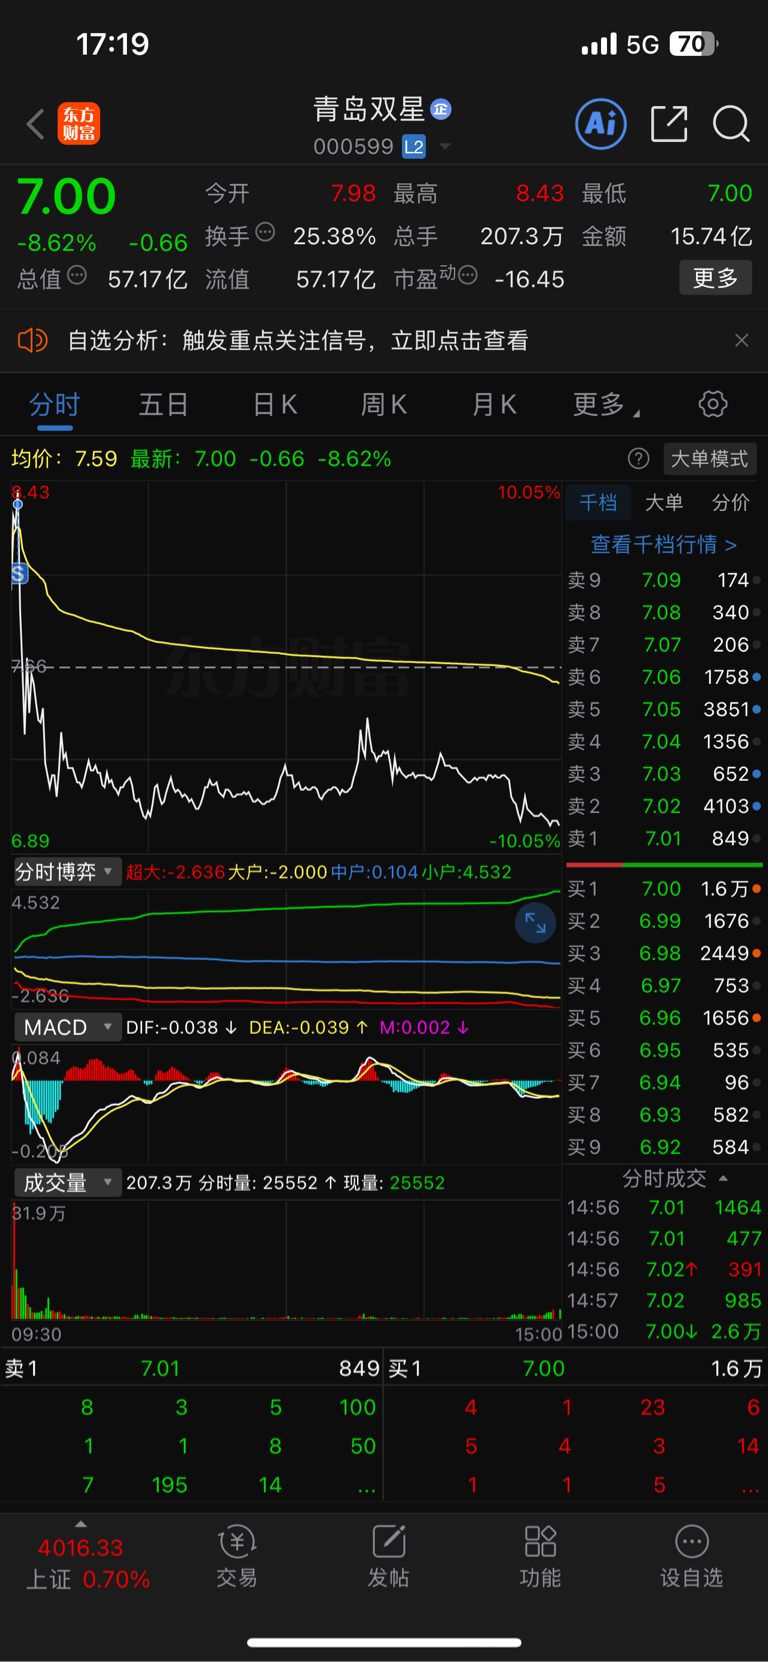Viewport: 768px width, 1662px height.
Task: Tap the 14:57 7.02 trade record
Action: pos(664,1300)
